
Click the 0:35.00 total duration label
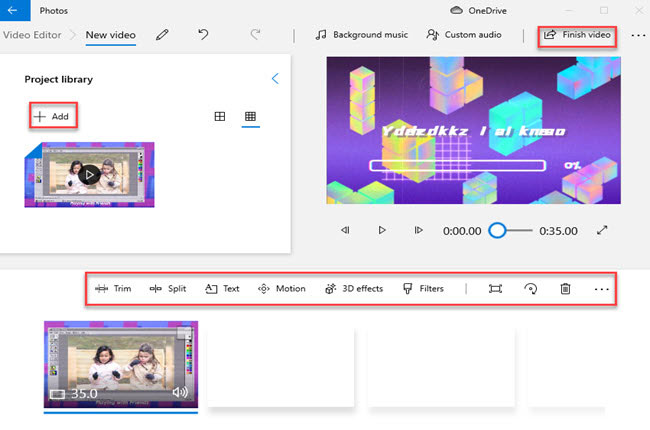coord(558,231)
